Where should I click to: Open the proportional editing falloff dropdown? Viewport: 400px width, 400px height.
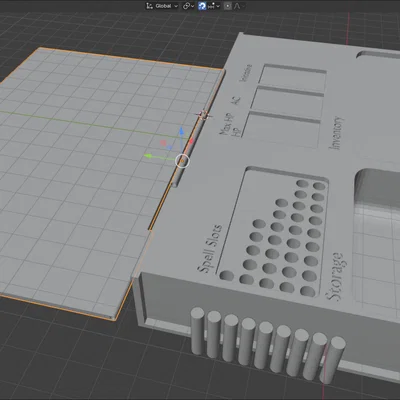click(239, 6)
